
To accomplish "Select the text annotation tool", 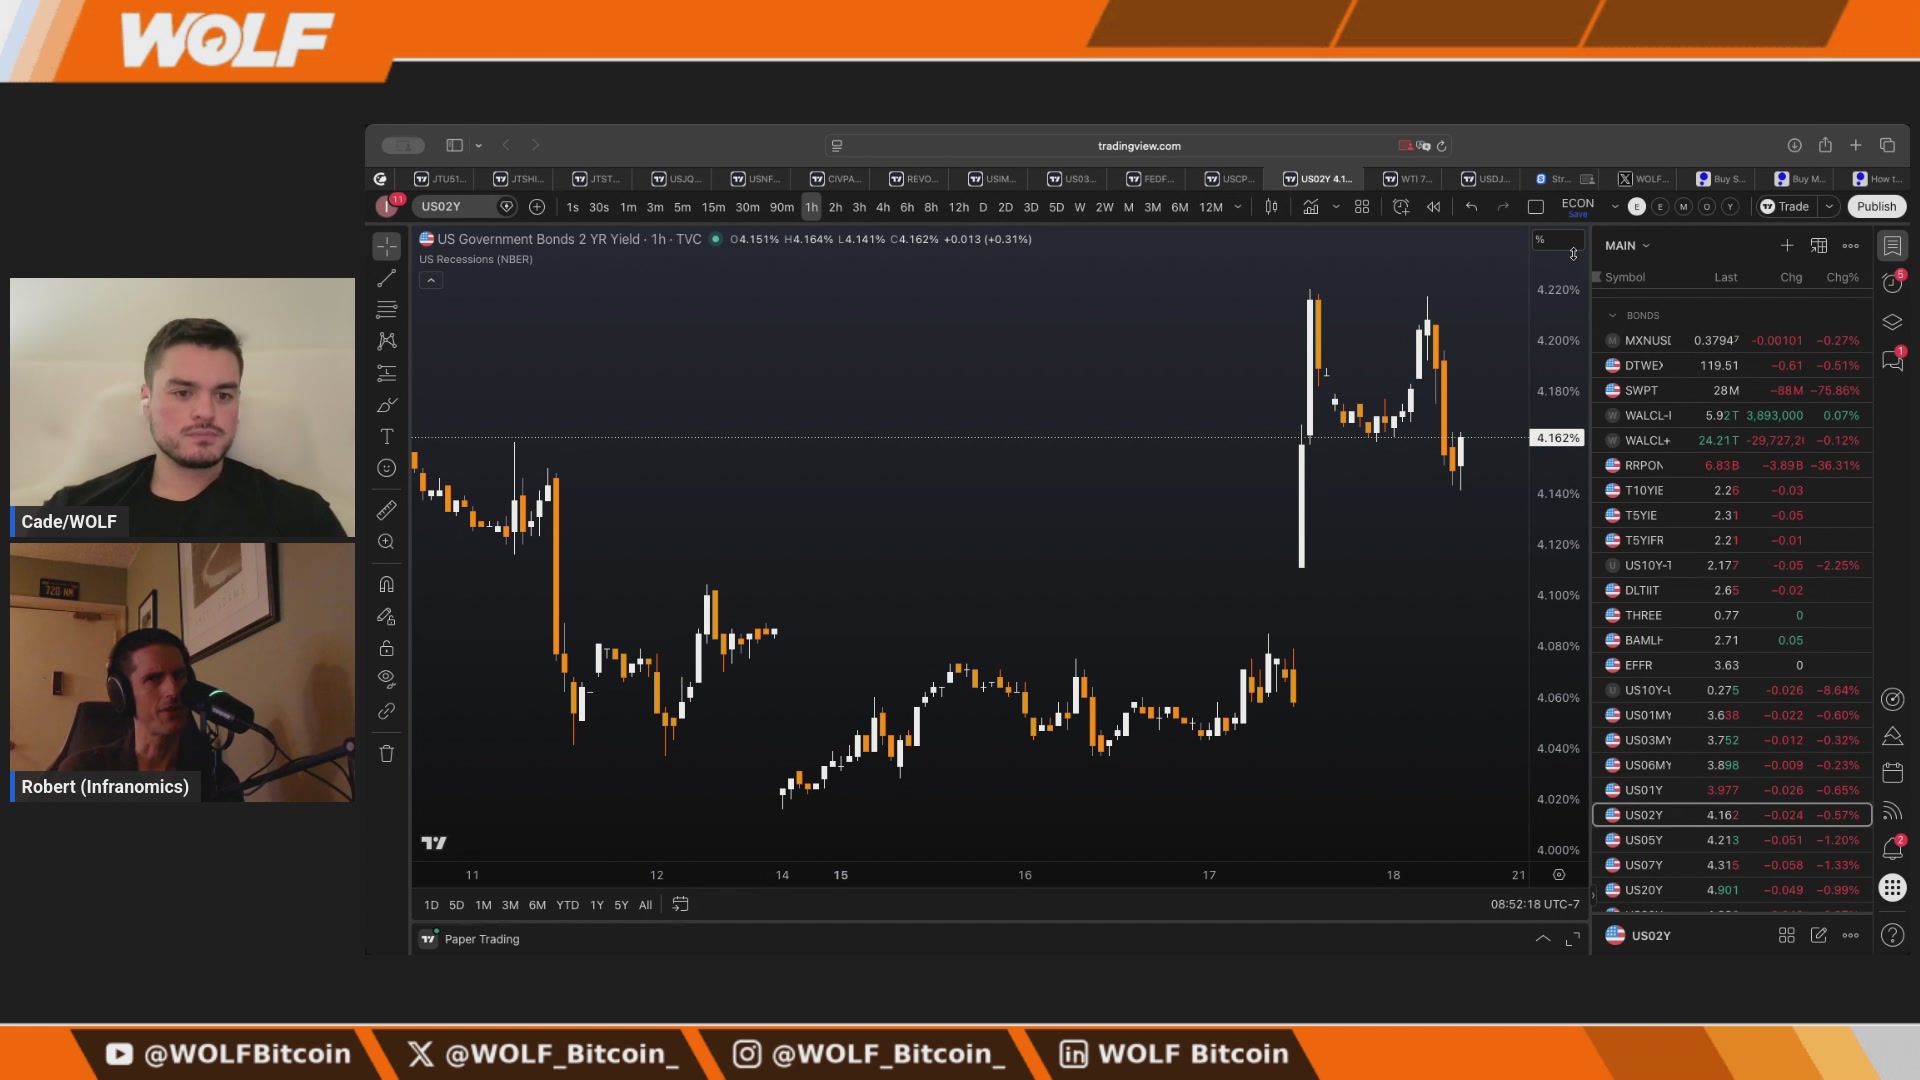I will pos(387,437).
